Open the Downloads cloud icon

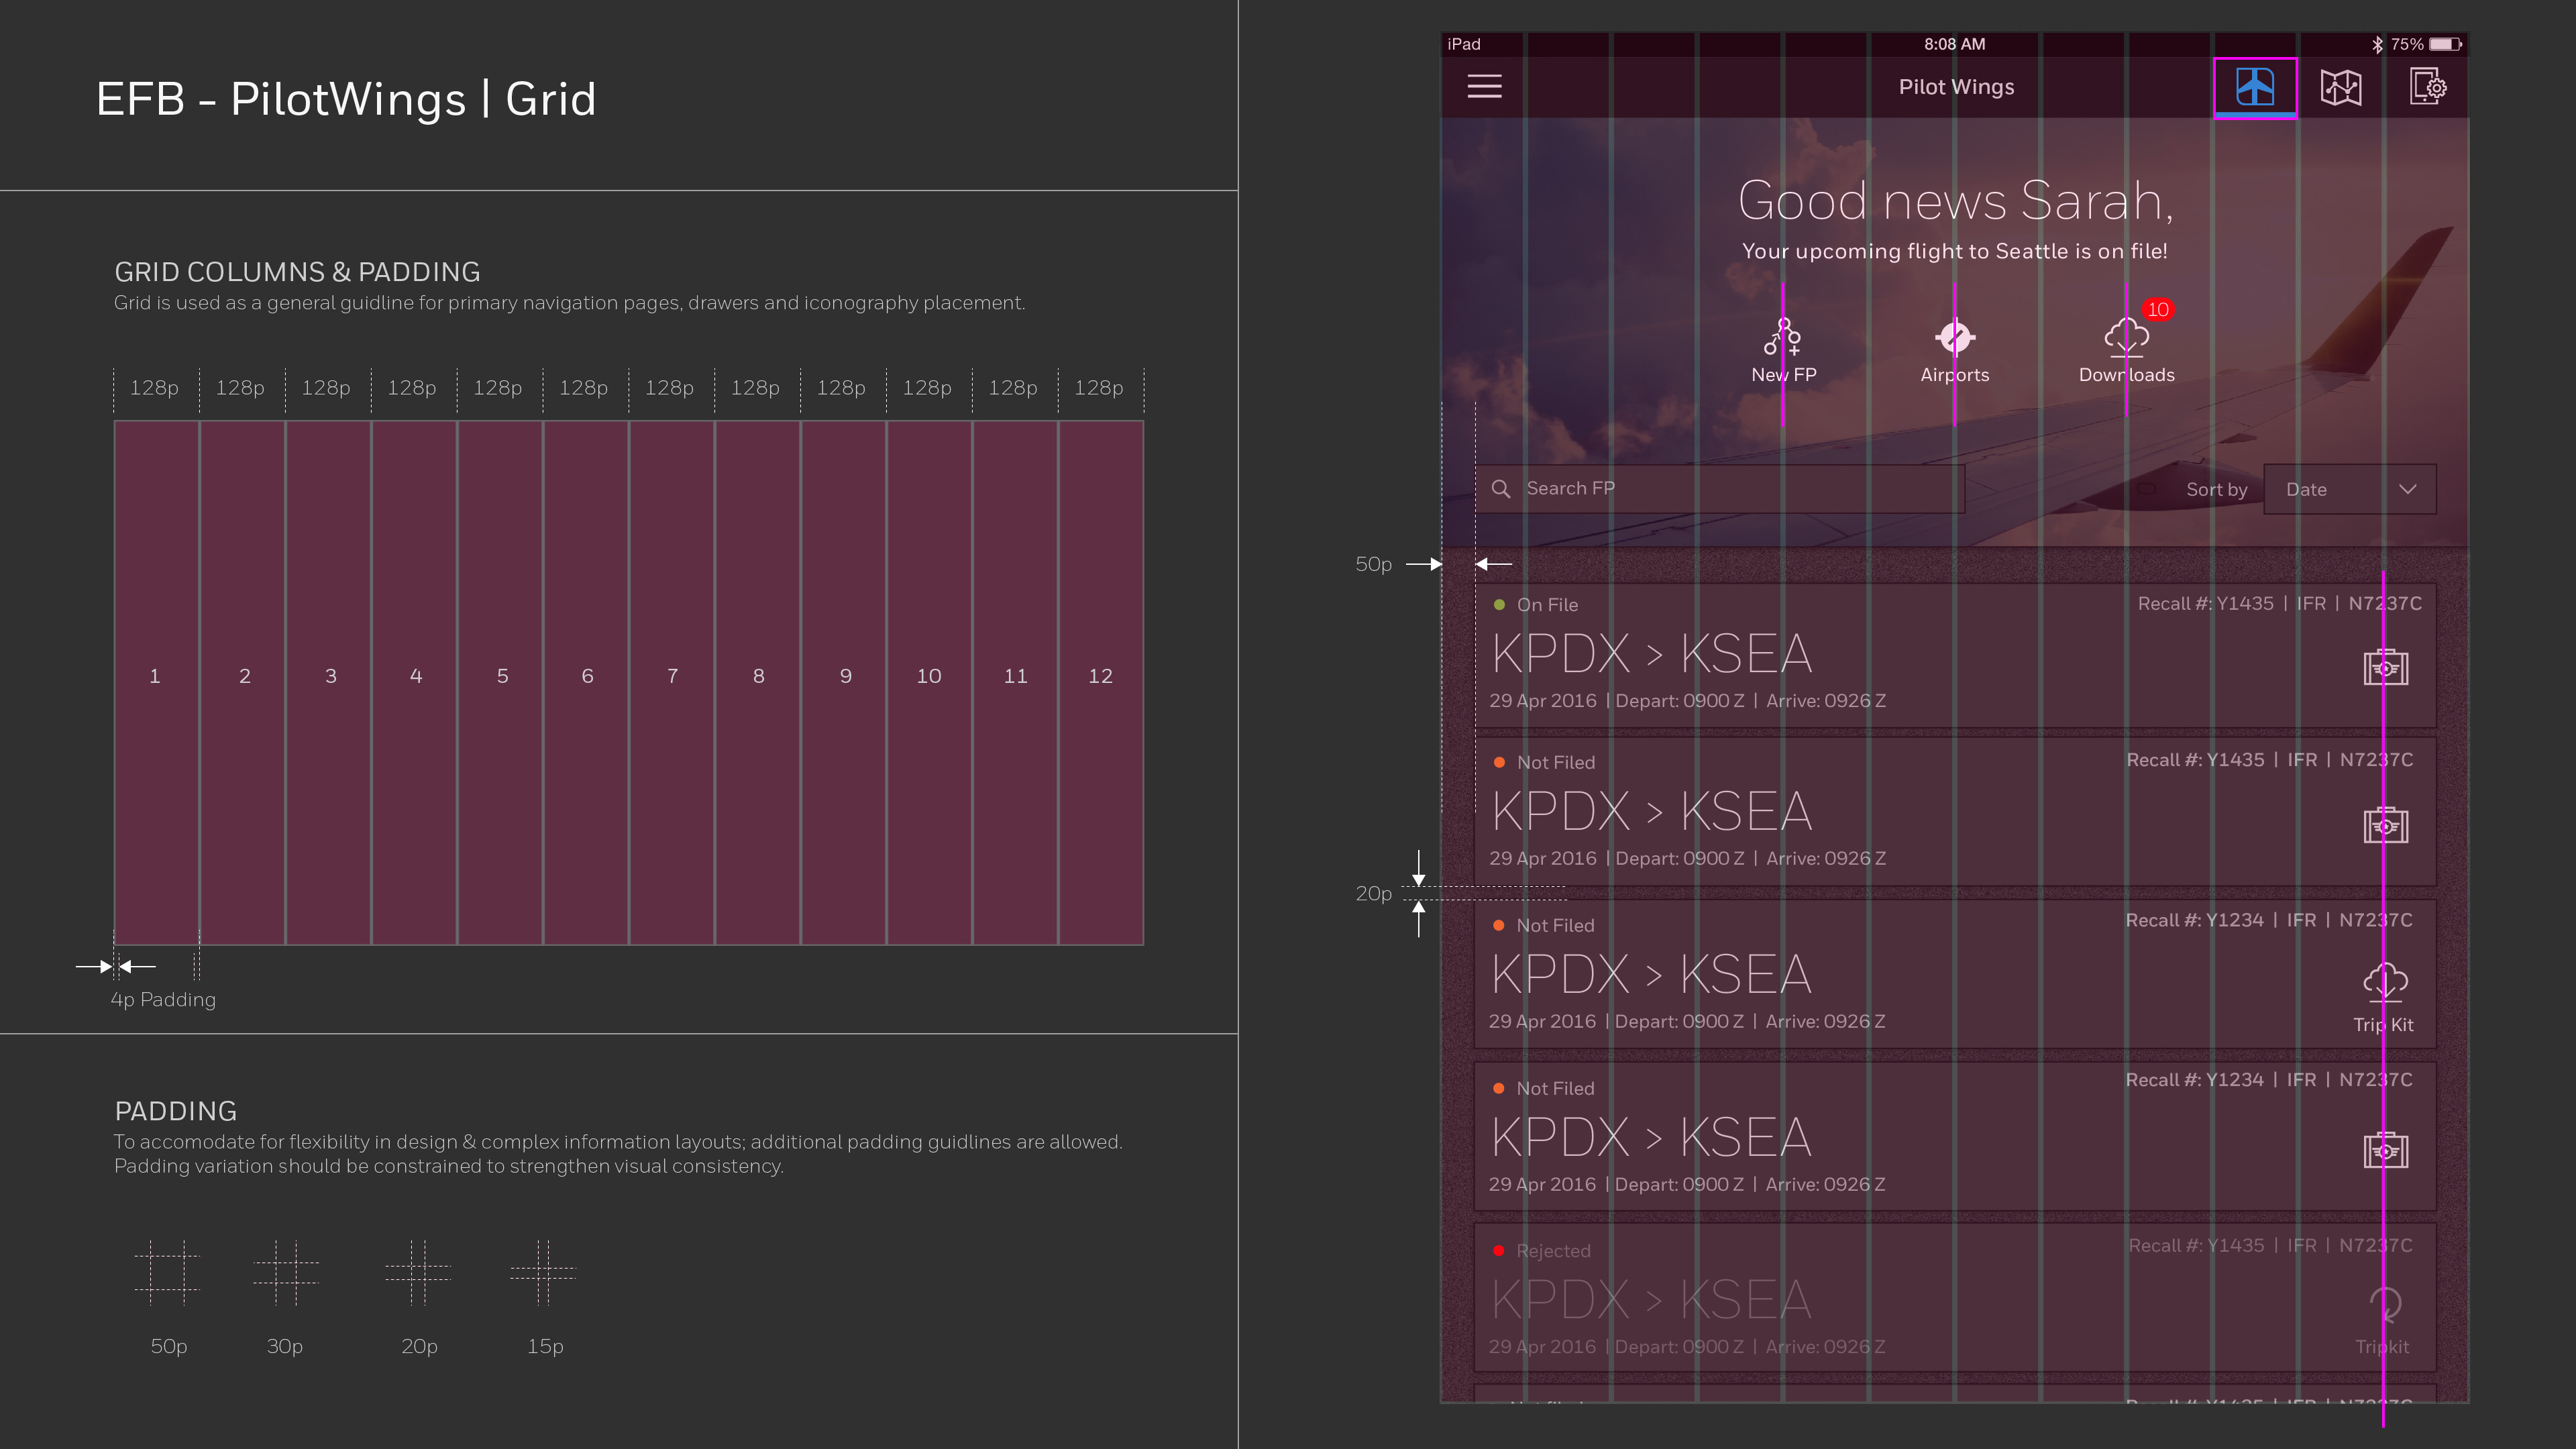click(x=2126, y=338)
